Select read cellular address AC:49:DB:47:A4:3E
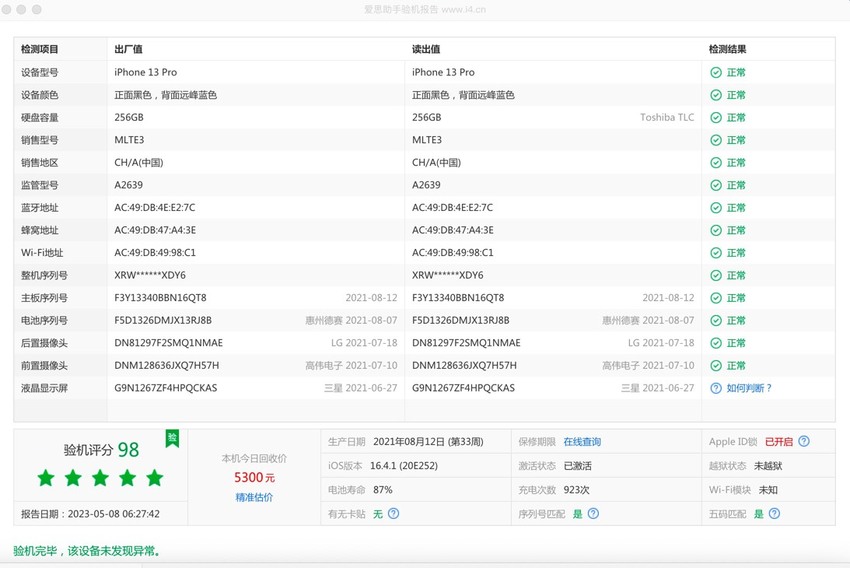The image size is (850, 568). (453, 230)
